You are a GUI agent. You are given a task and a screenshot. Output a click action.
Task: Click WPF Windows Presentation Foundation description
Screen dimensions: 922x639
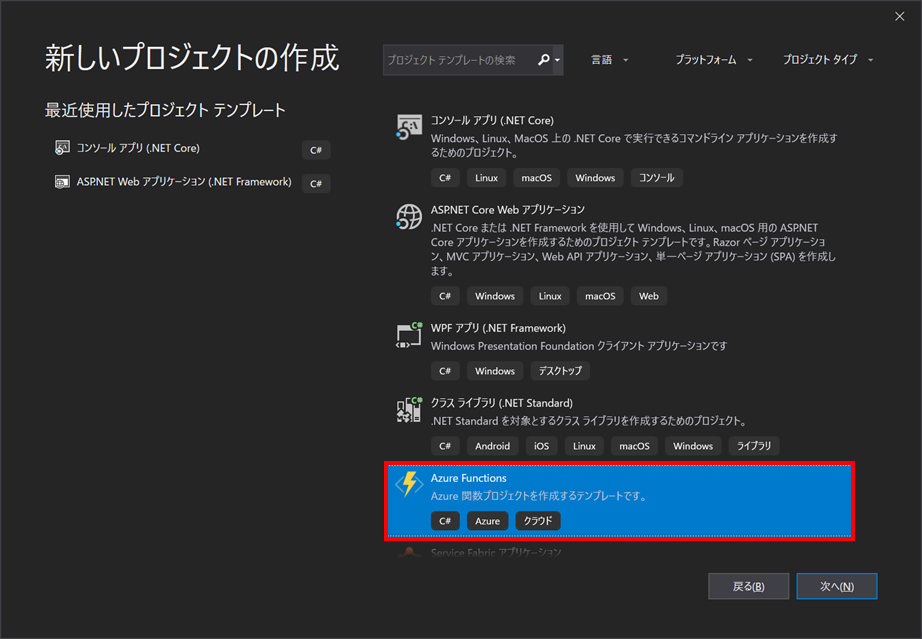tap(579, 346)
